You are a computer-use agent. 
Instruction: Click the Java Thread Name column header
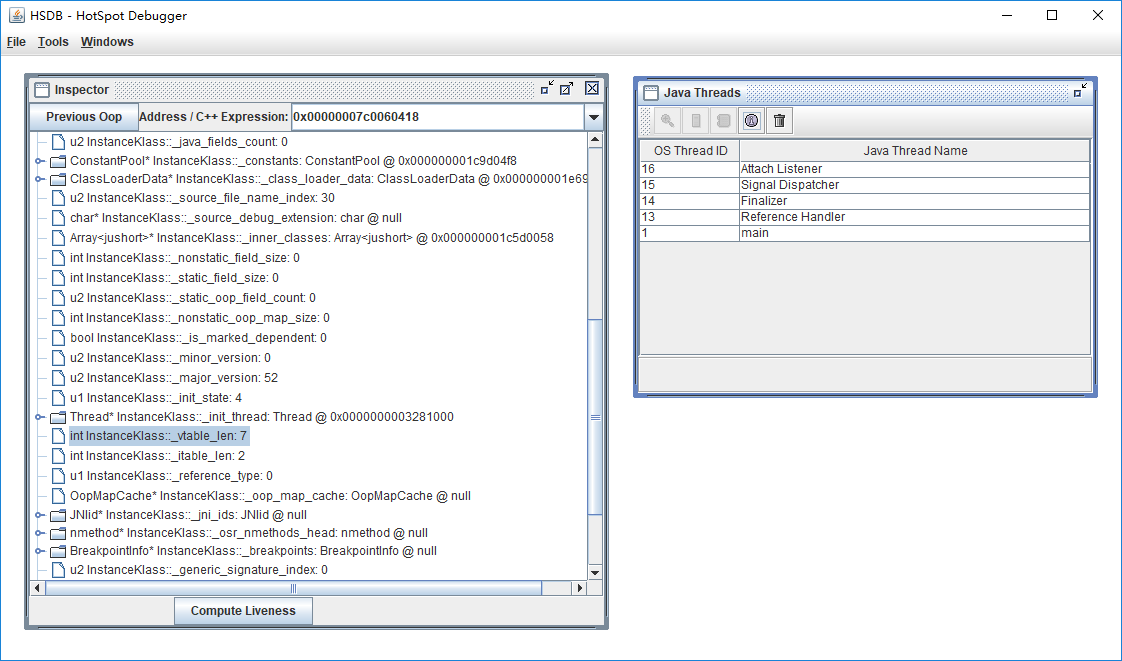point(915,151)
